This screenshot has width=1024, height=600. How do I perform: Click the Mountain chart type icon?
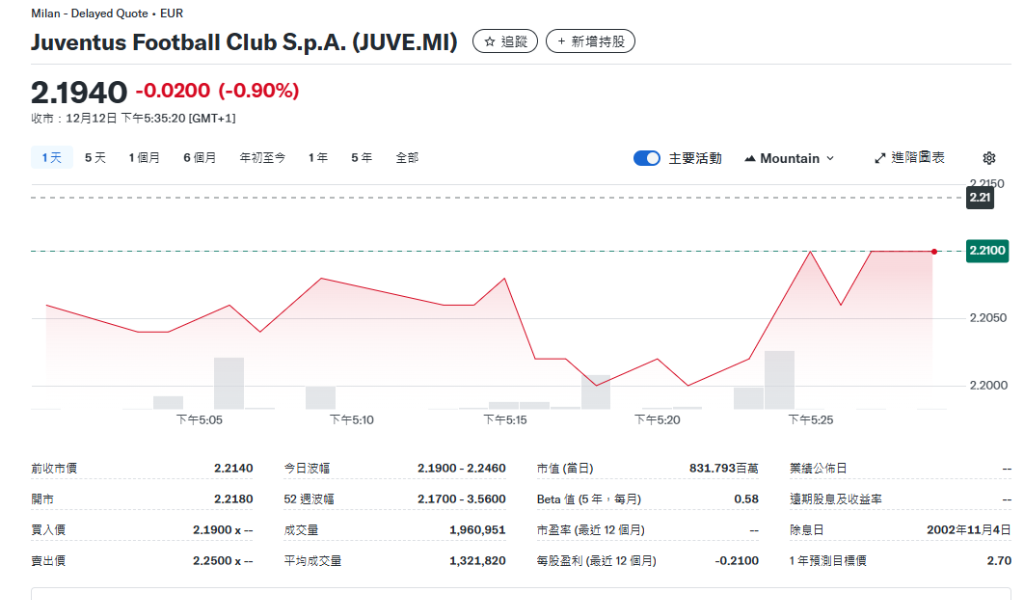tap(750, 159)
